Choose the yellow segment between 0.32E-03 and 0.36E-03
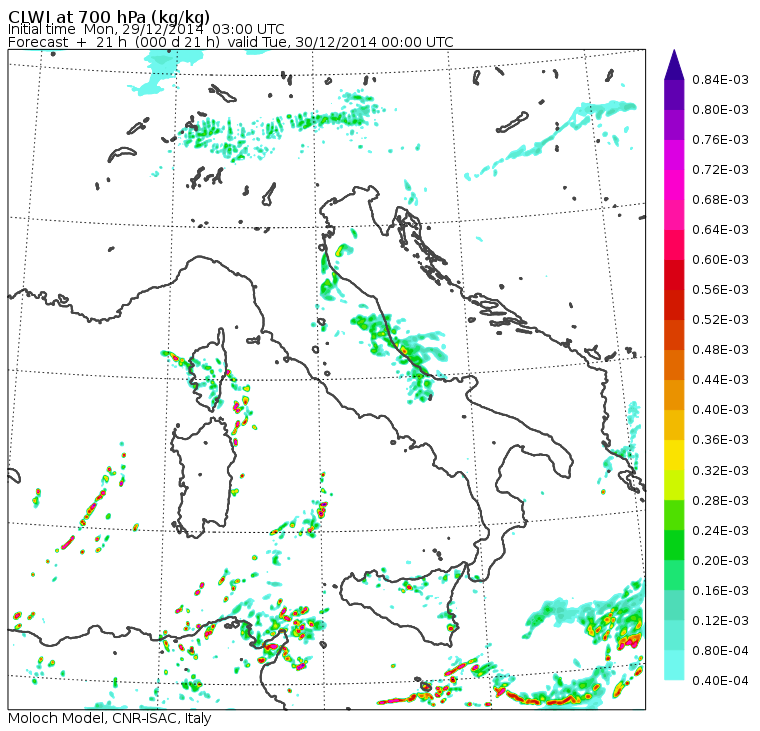Viewport: 760px width, 731px height. tap(674, 455)
